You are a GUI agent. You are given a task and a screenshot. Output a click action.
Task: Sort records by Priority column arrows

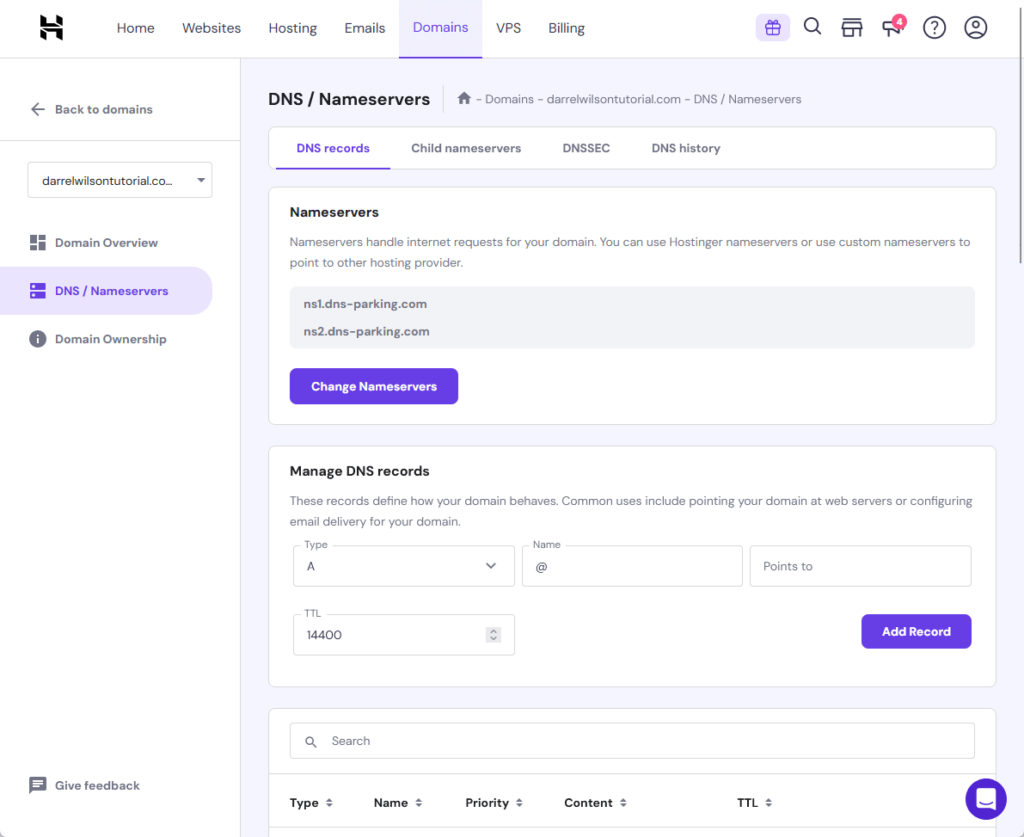tap(519, 803)
